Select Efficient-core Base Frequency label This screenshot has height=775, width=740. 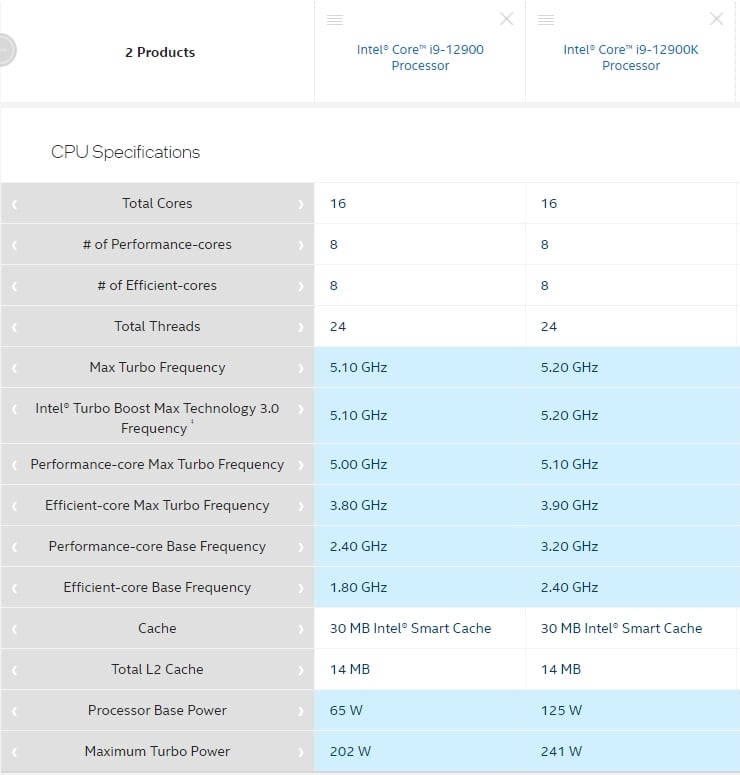(157, 587)
